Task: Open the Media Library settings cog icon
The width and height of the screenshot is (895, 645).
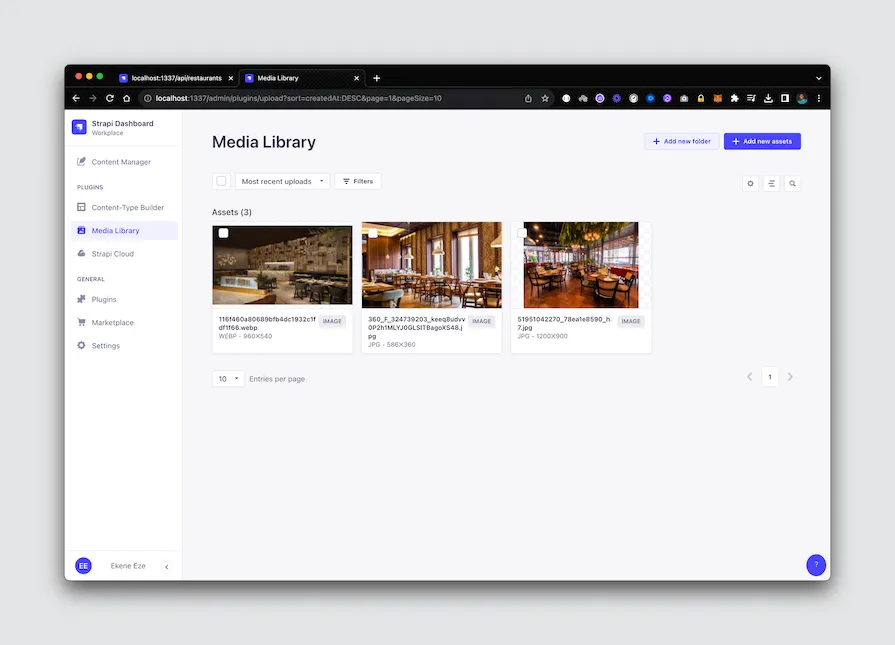Action: [750, 183]
